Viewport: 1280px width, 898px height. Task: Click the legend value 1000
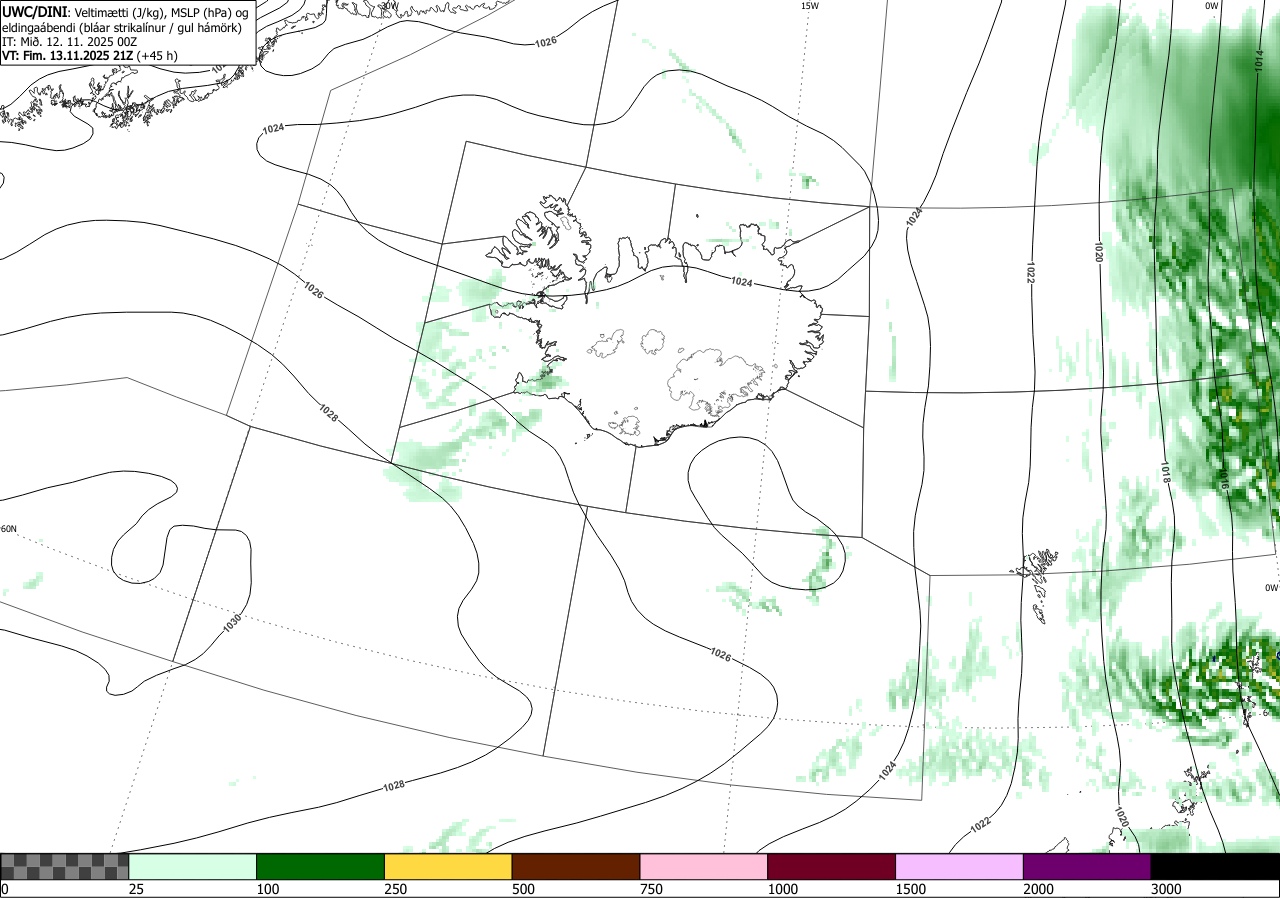click(x=783, y=889)
